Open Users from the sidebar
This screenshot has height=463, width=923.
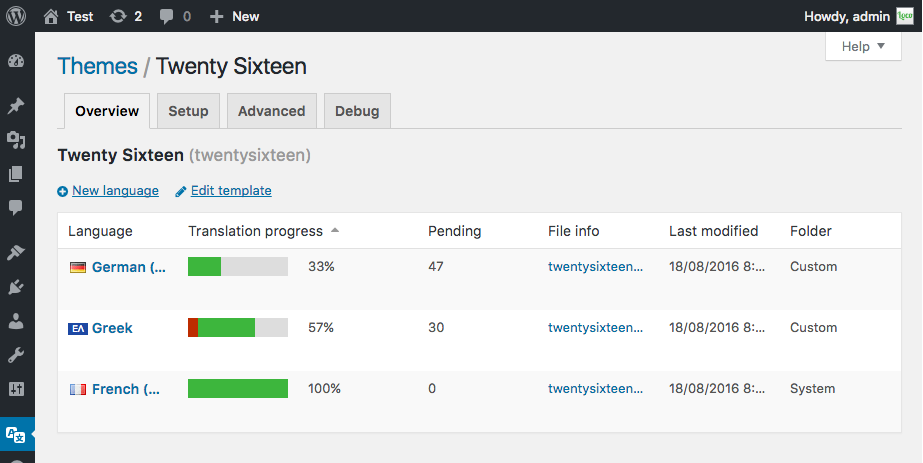[16, 321]
